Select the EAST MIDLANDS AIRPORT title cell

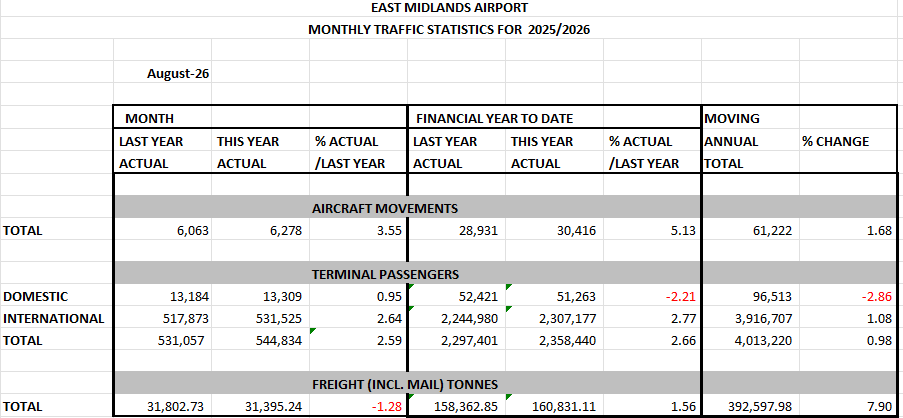449,8
